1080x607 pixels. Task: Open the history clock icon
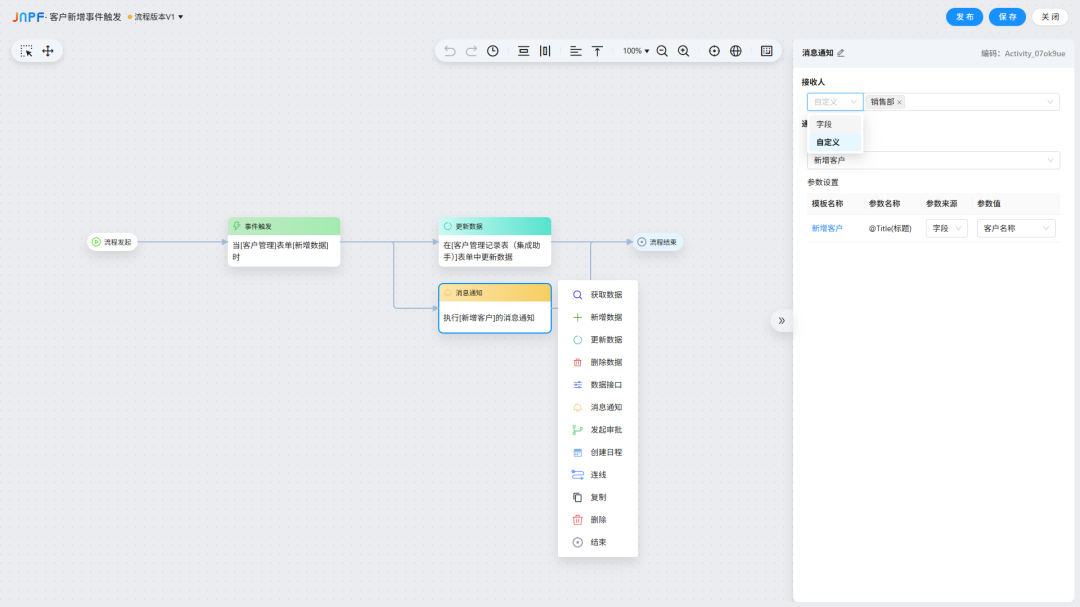tap(493, 51)
